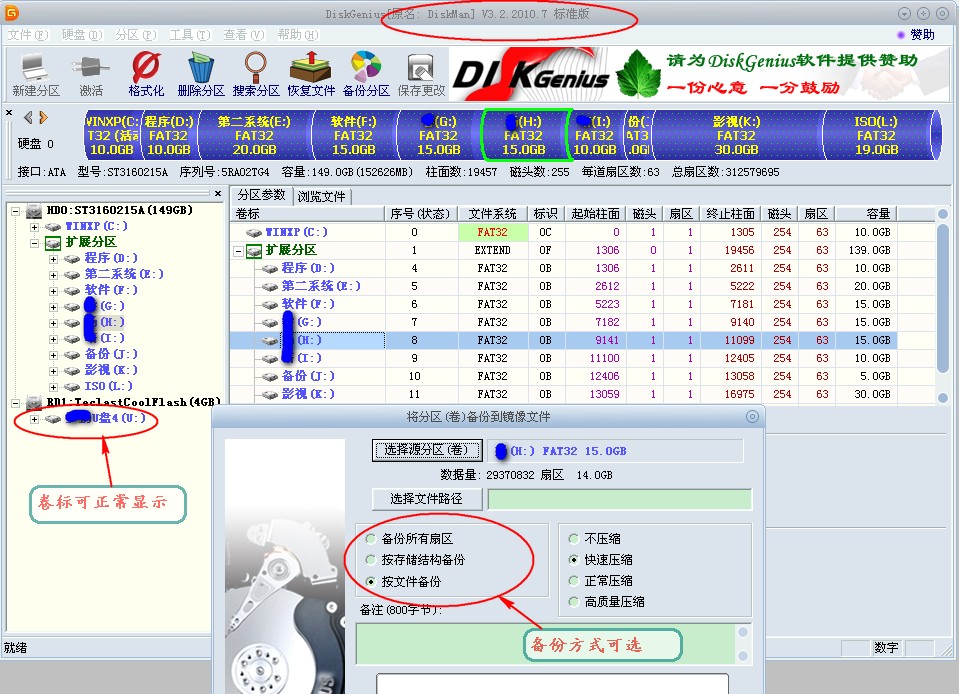Select the 软件(F:) partition bar block
Screen dimensions: 959x694
(x=354, y=135)
